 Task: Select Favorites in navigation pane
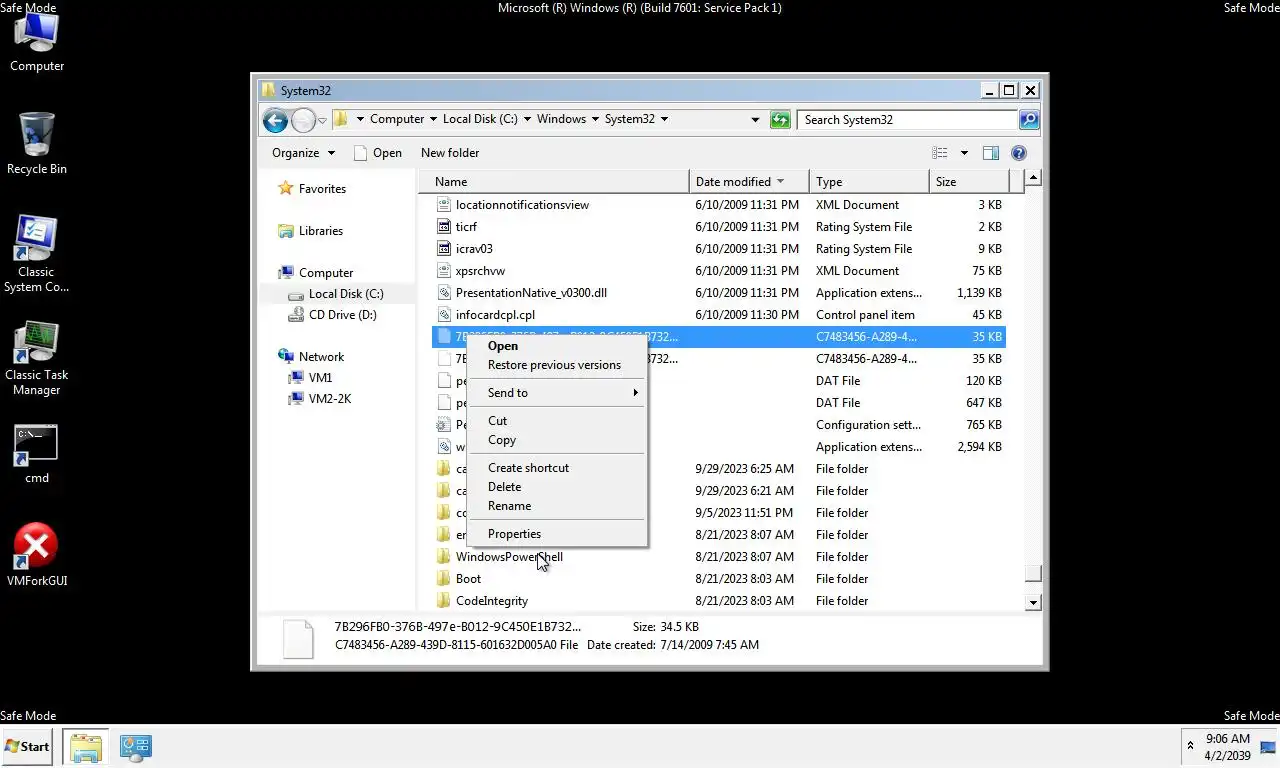pos(311,188)
